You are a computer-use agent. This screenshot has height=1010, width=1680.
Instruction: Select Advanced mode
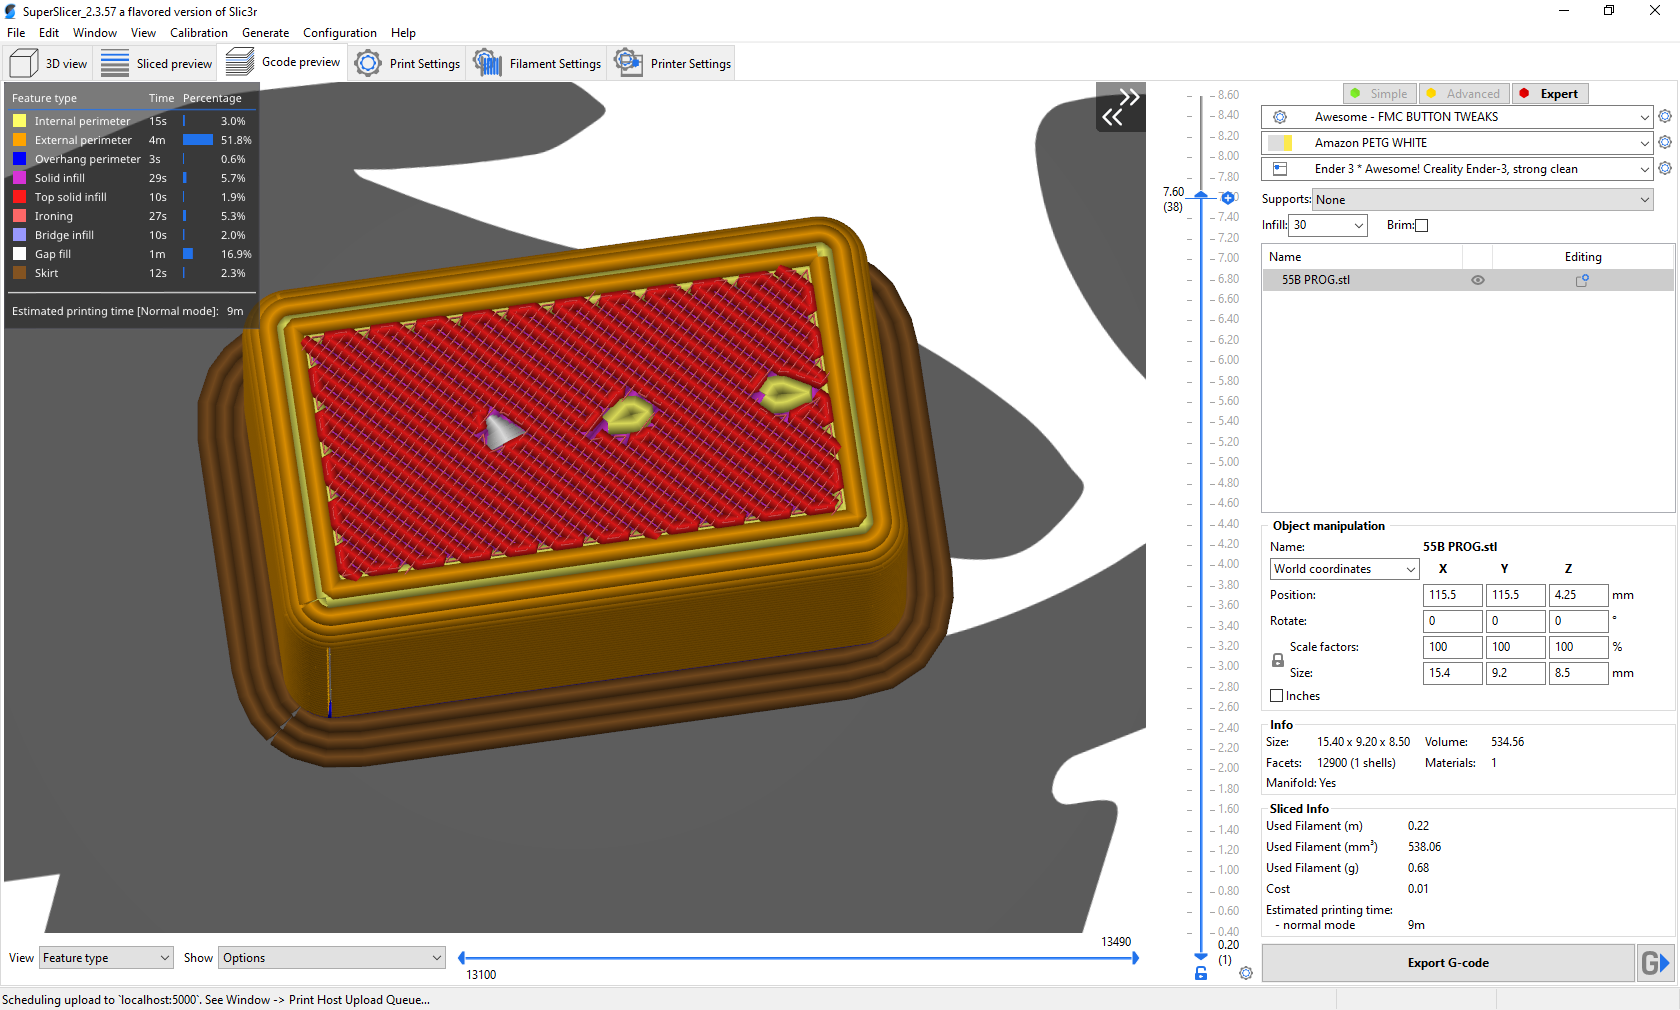pyautogui.click(x=1463, y=93)
